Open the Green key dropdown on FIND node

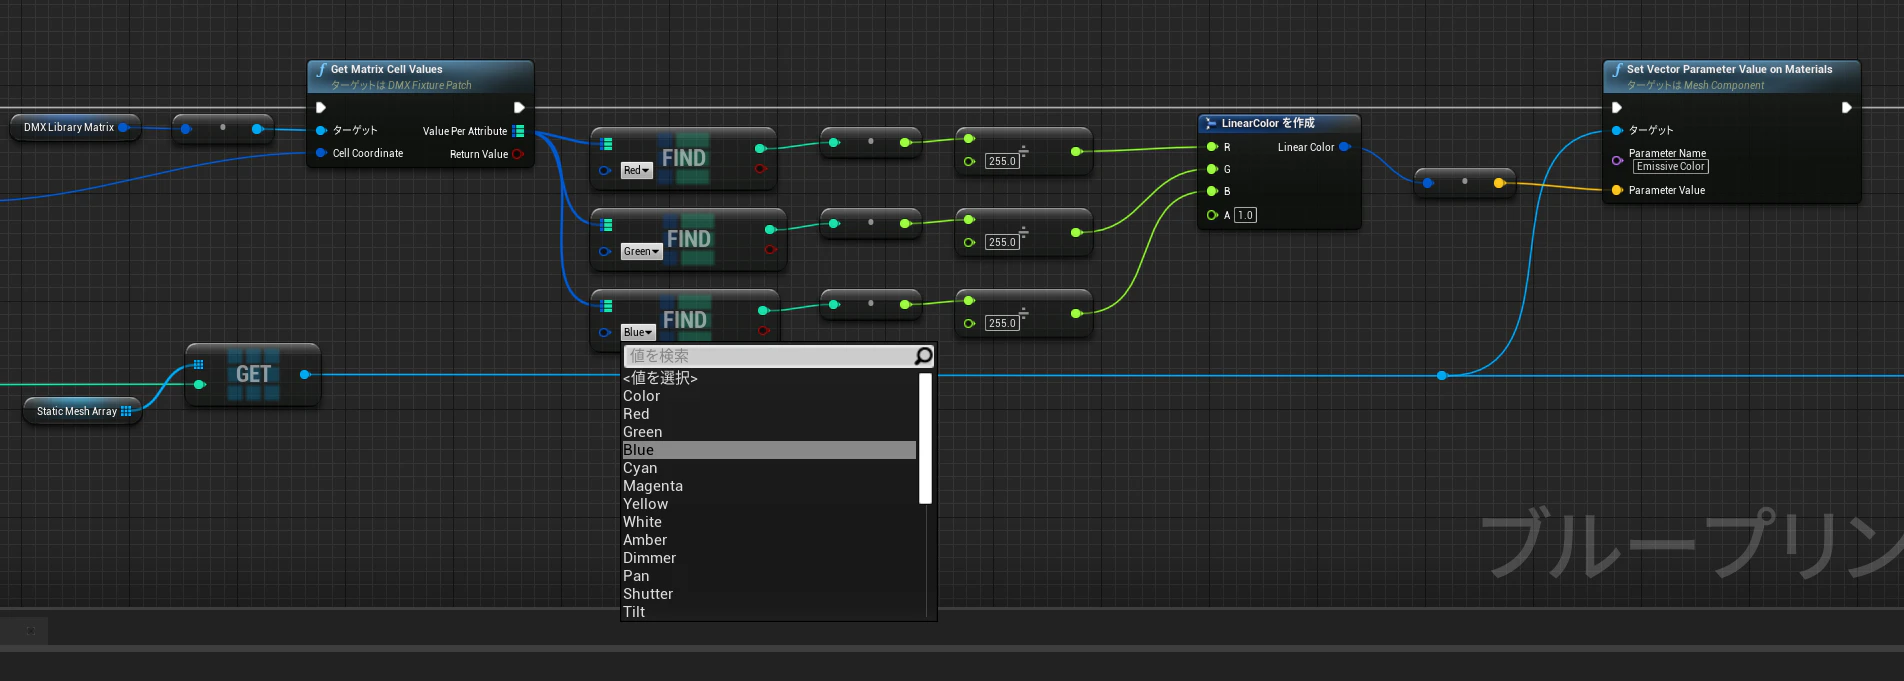coord(641,252)
